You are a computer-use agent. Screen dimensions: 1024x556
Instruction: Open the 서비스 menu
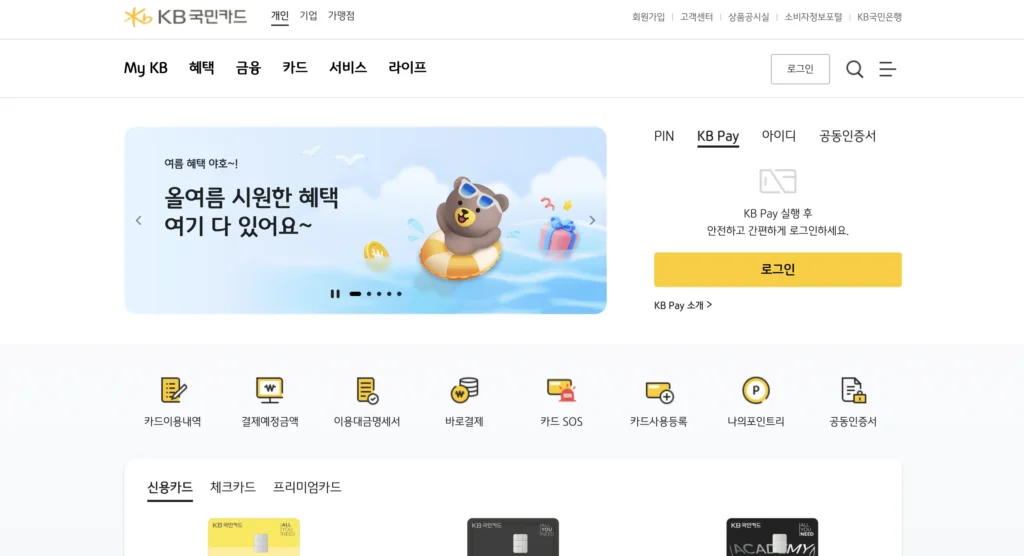coord(348,68)
